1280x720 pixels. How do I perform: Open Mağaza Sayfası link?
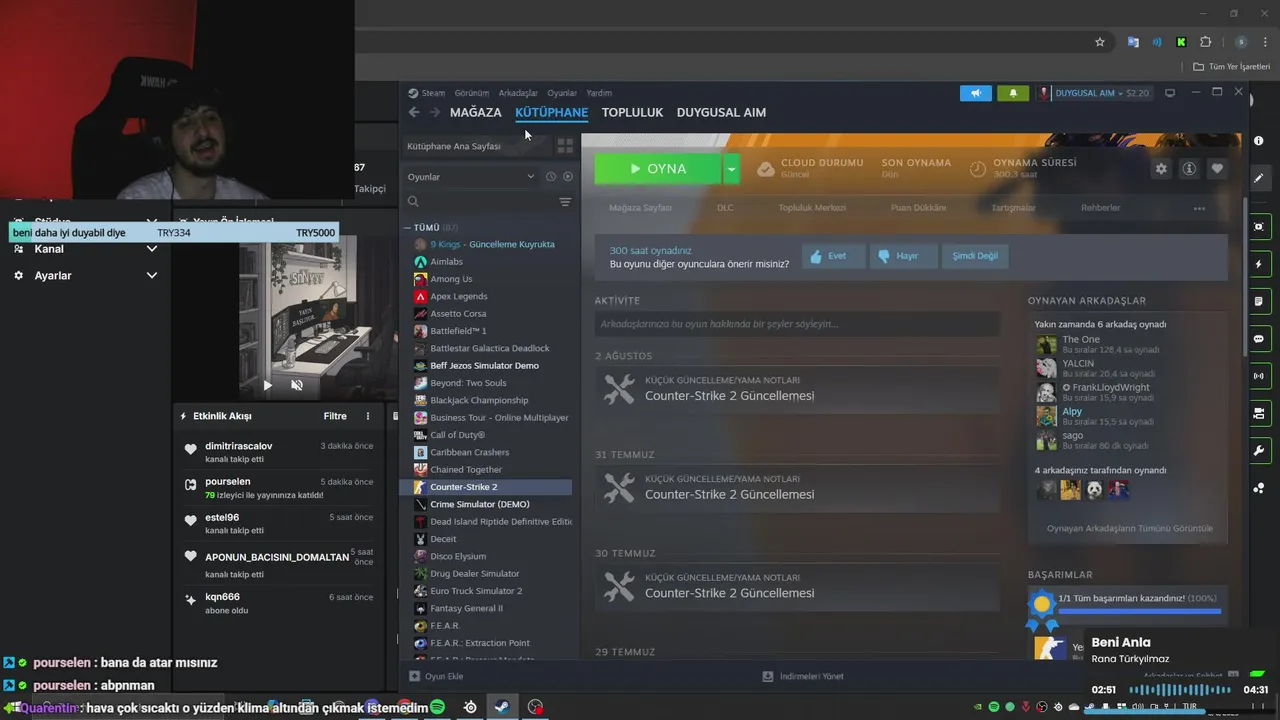640,208
